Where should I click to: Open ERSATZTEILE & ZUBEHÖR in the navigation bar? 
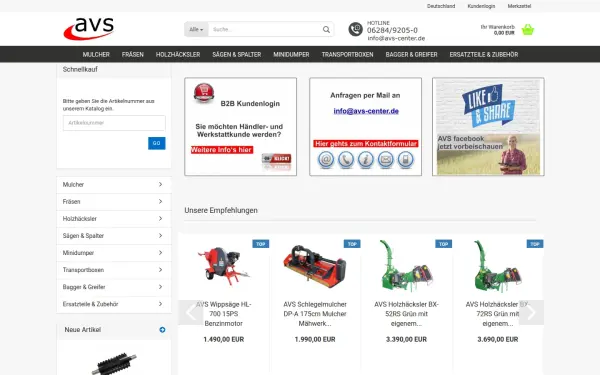point(484,54)
